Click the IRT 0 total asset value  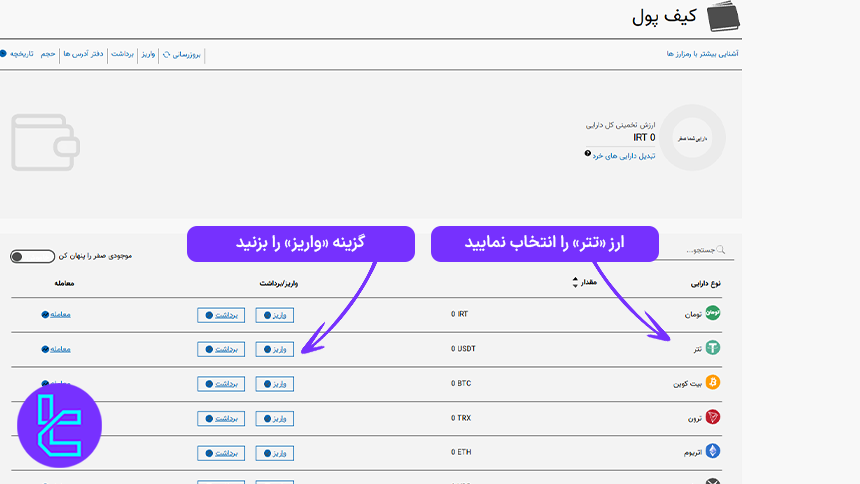click(x=644, y=137)
